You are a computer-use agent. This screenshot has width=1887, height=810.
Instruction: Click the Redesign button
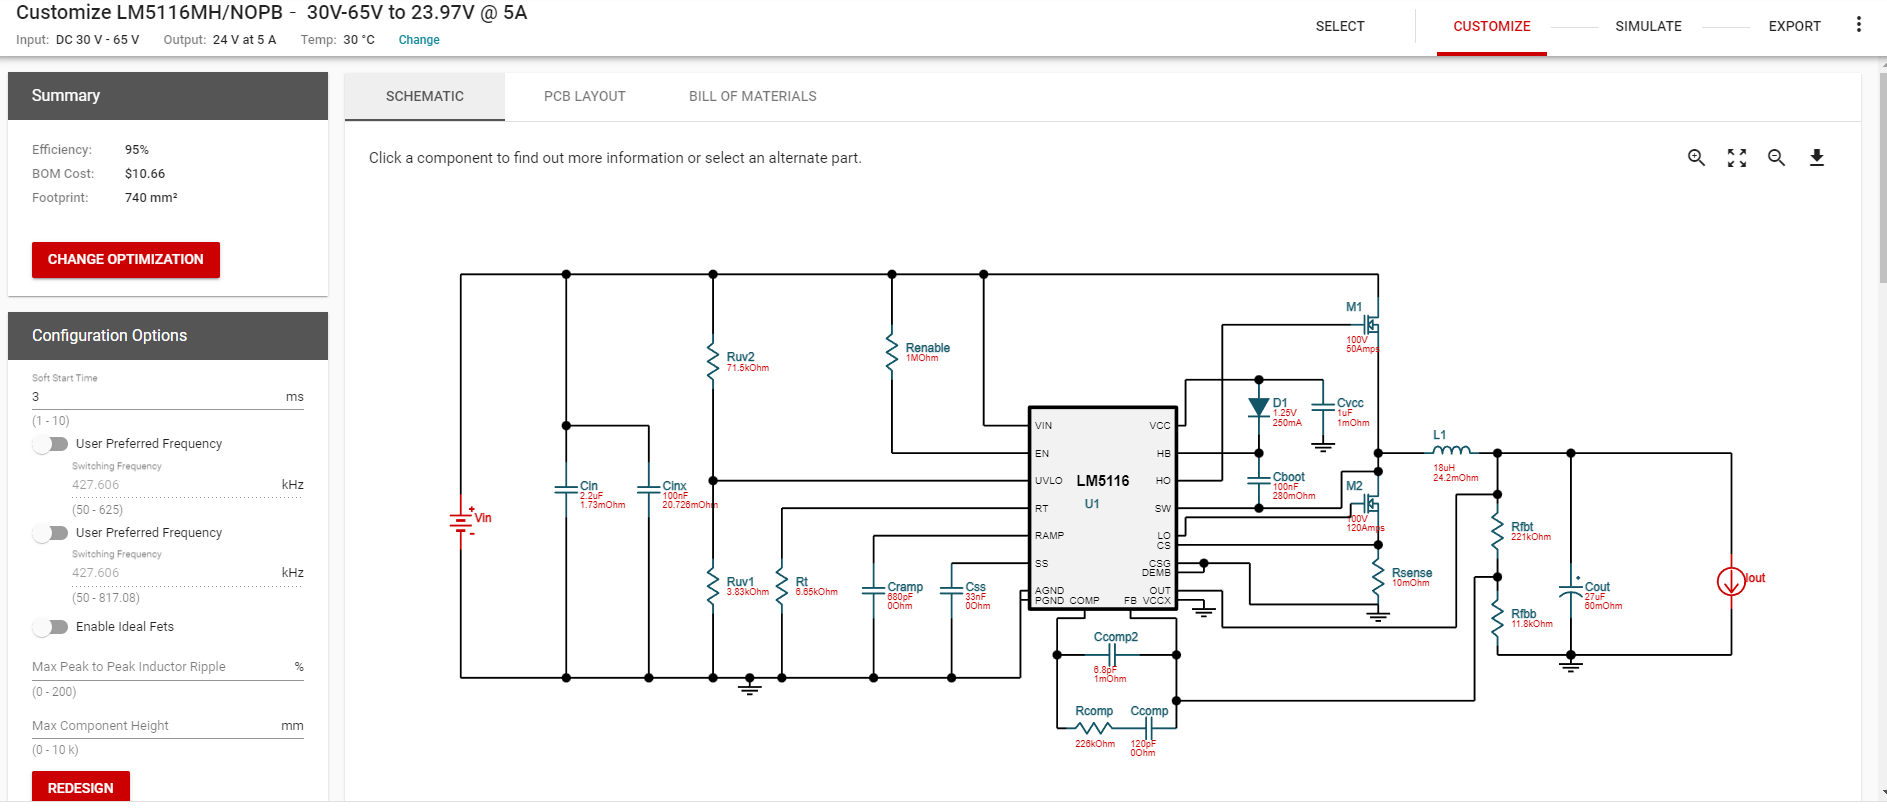tap(81, 787)
